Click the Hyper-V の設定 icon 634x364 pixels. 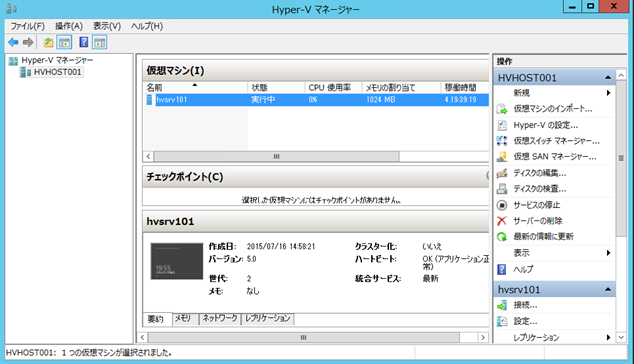point(502,125)
